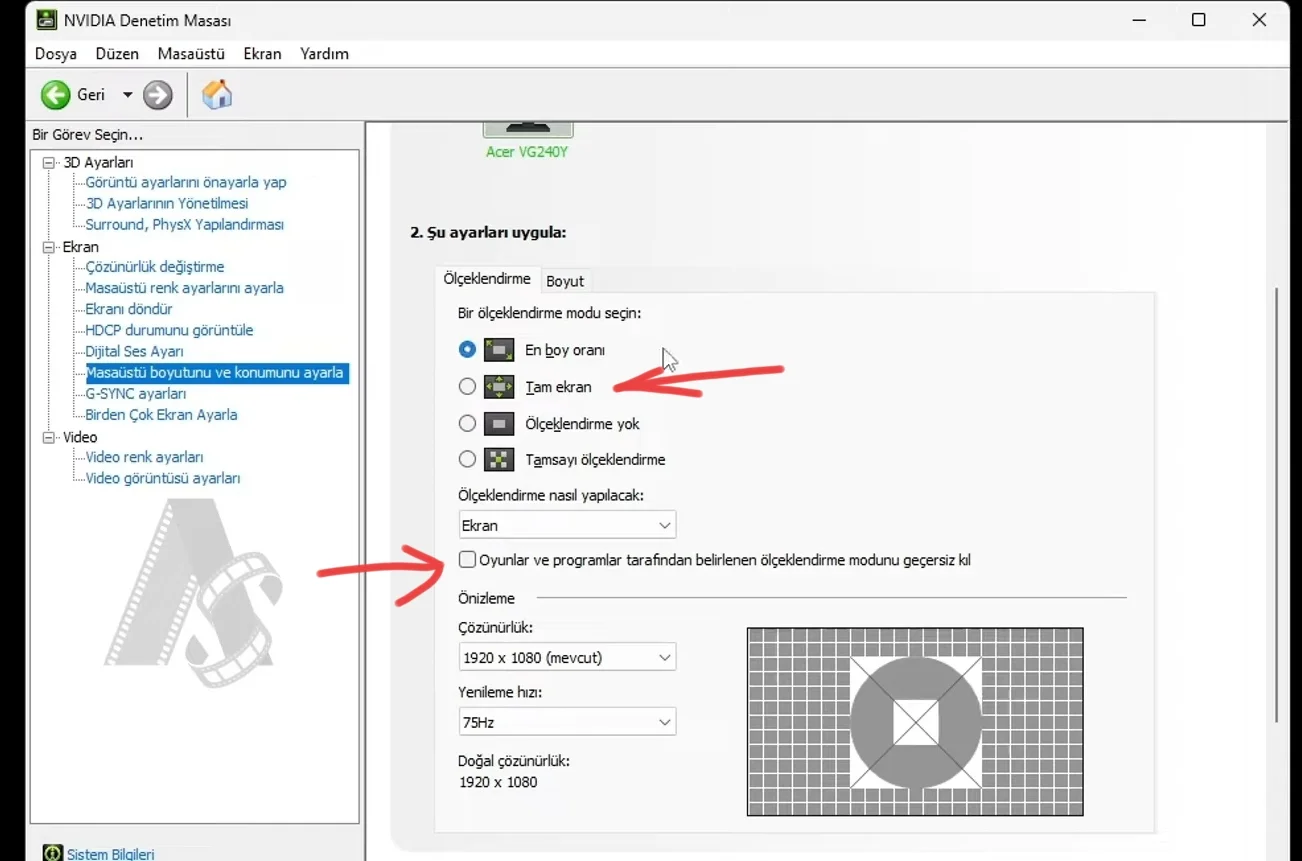Click the NVIDIA logo in title bar
This screenshot has width=1302, height=861.
[x=46, y=20]
